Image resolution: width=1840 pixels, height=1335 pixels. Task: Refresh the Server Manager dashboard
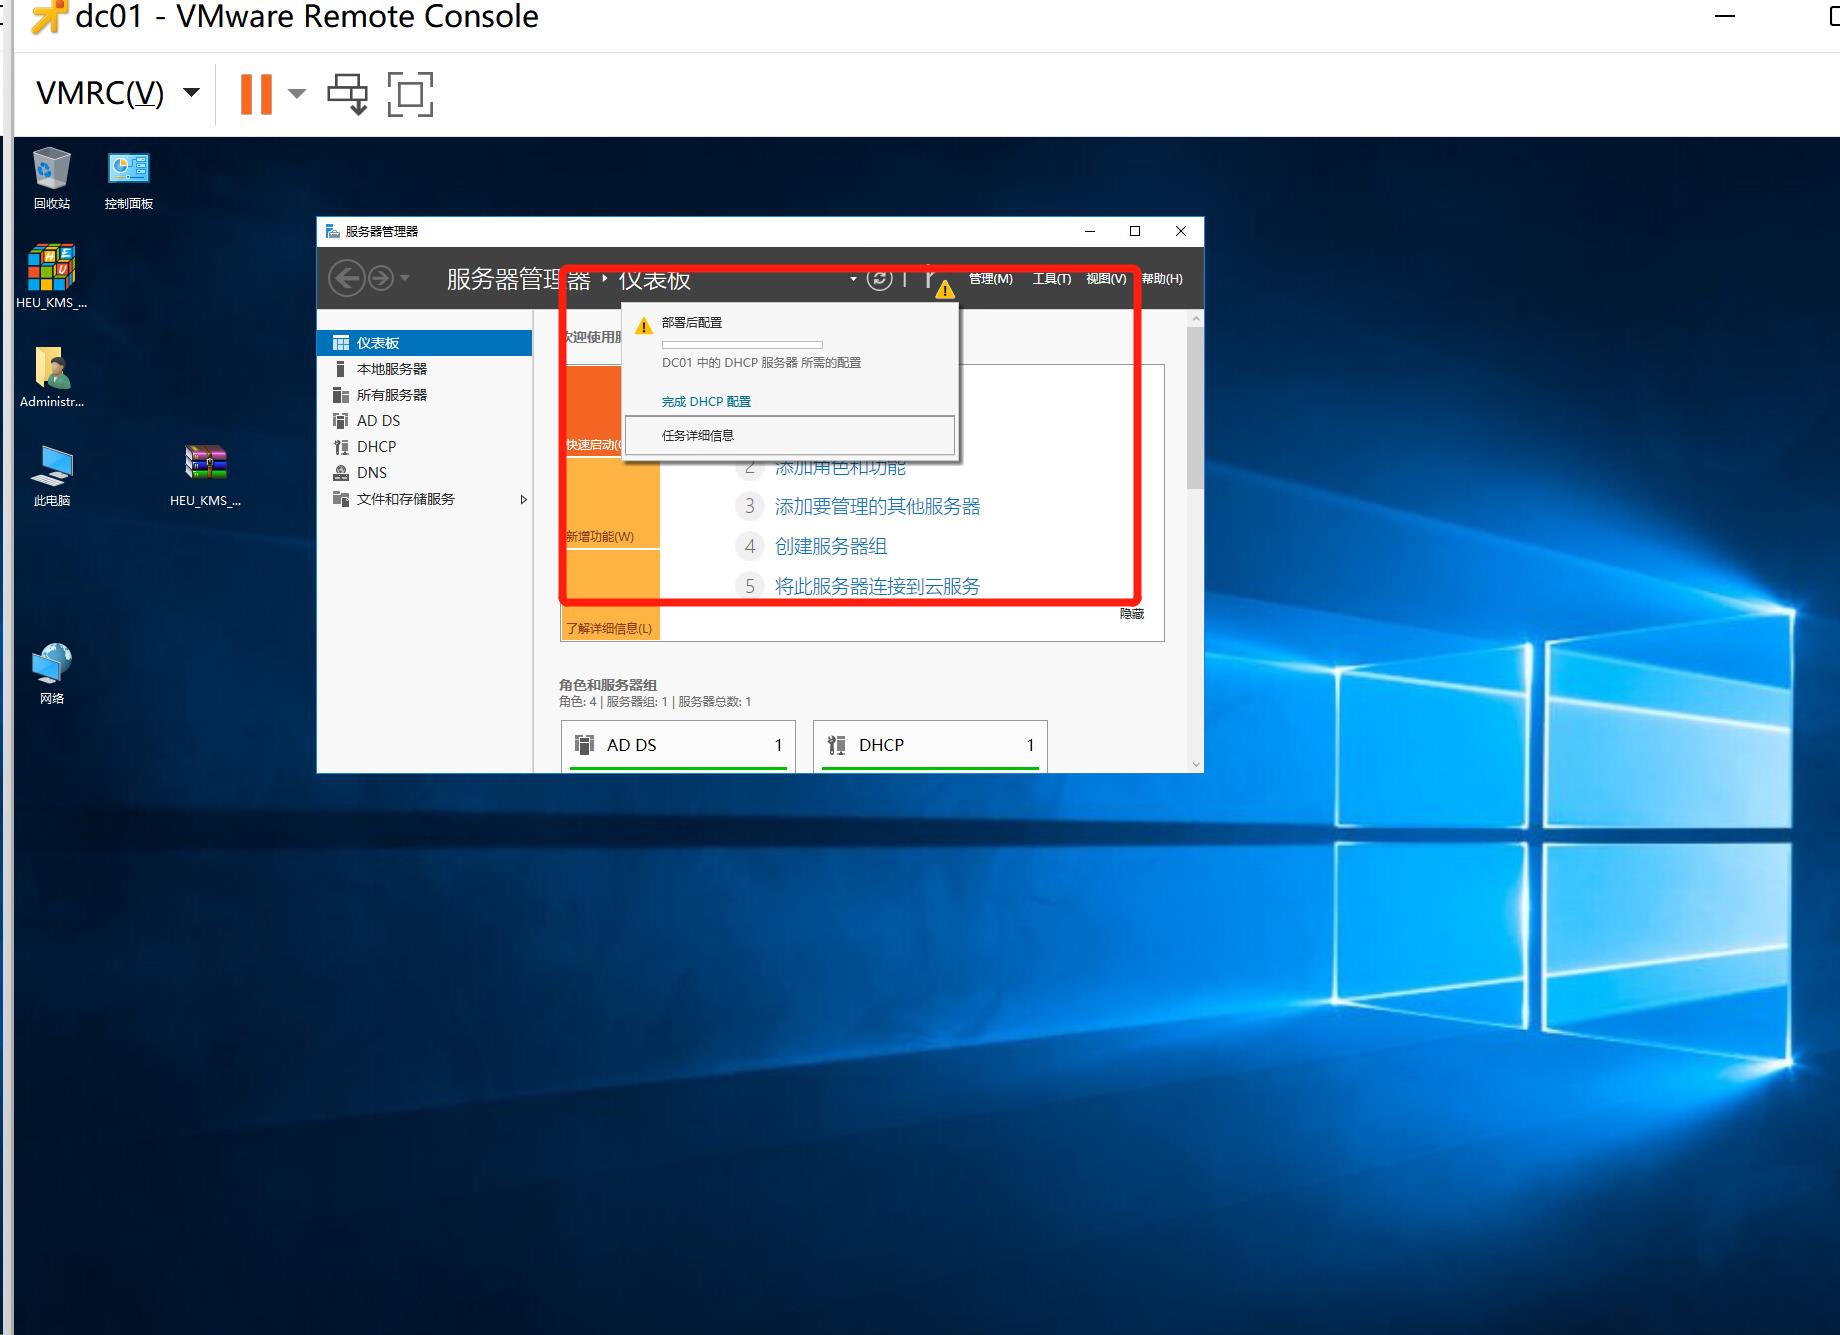(x=879, y=279)
